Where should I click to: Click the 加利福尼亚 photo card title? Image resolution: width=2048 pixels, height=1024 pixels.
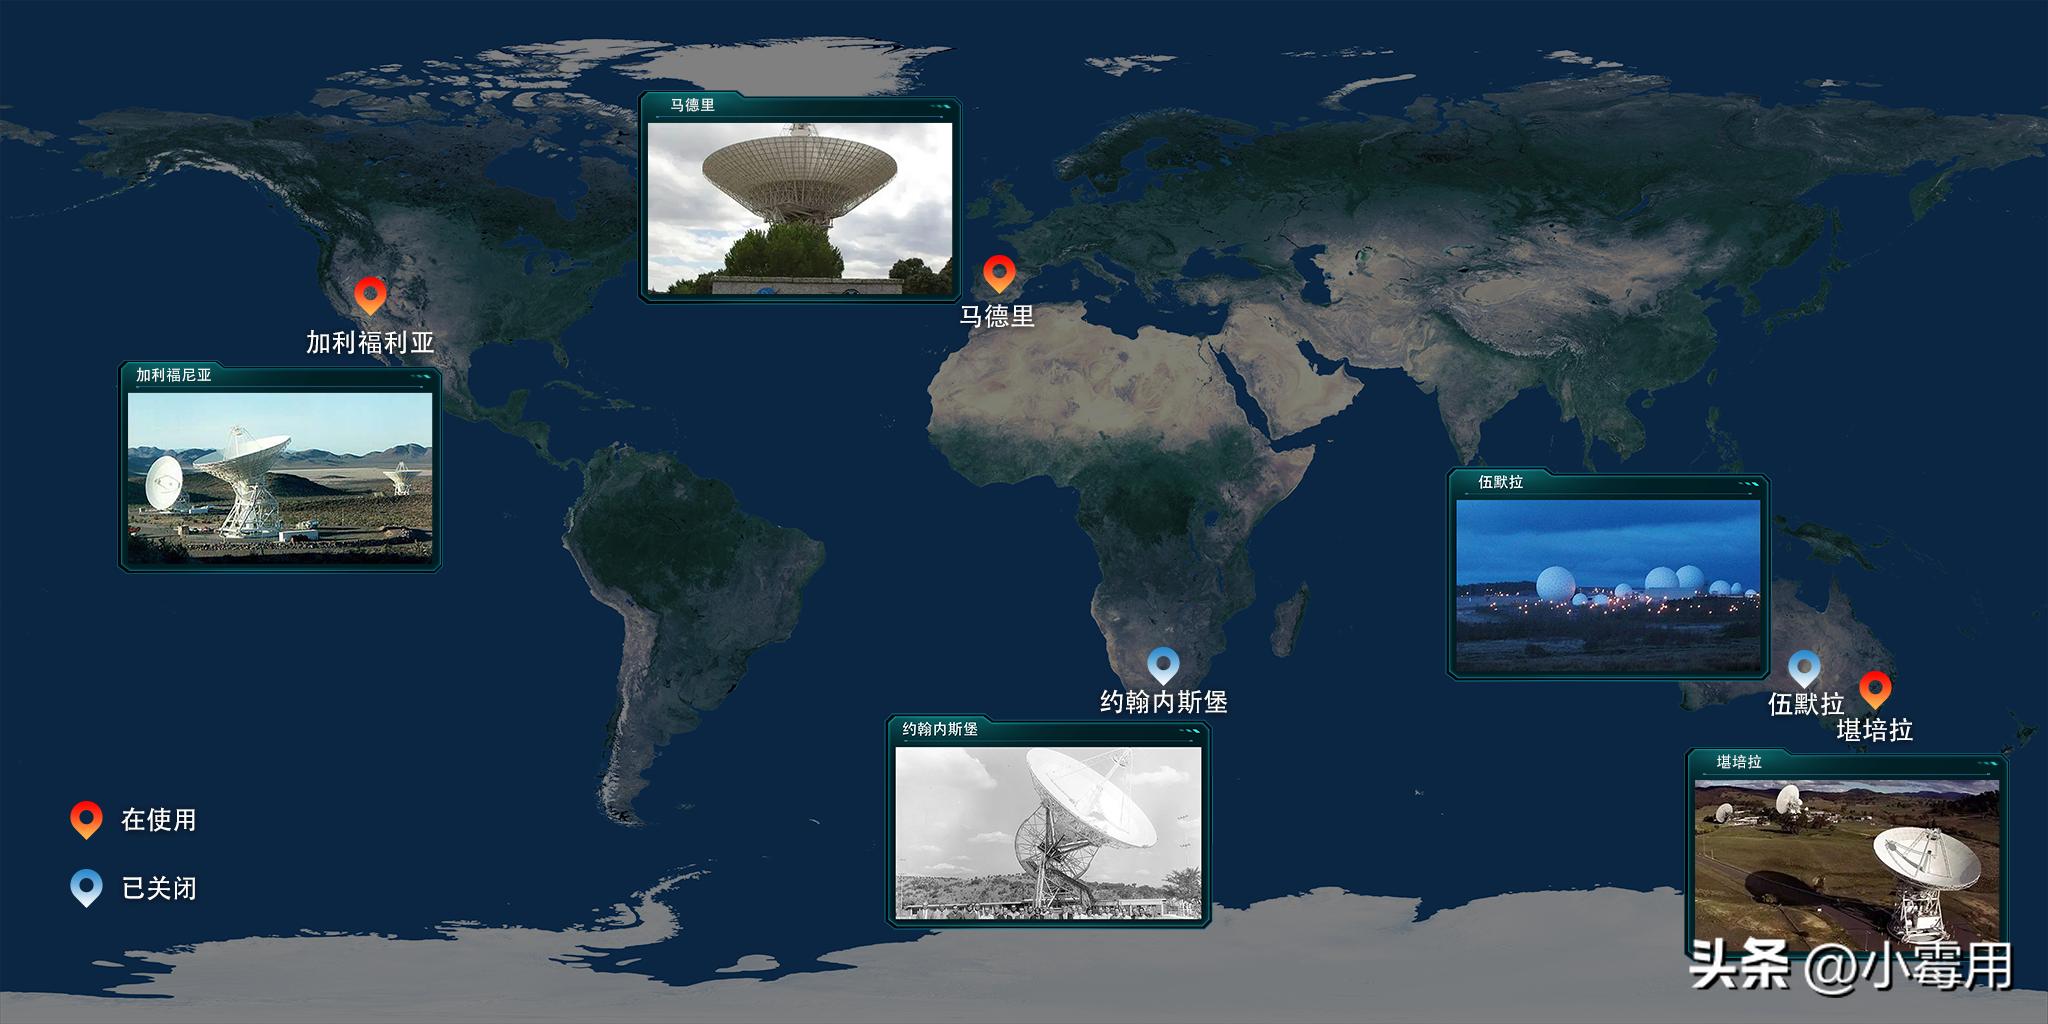pyautogui.click(x=174, y=375)
